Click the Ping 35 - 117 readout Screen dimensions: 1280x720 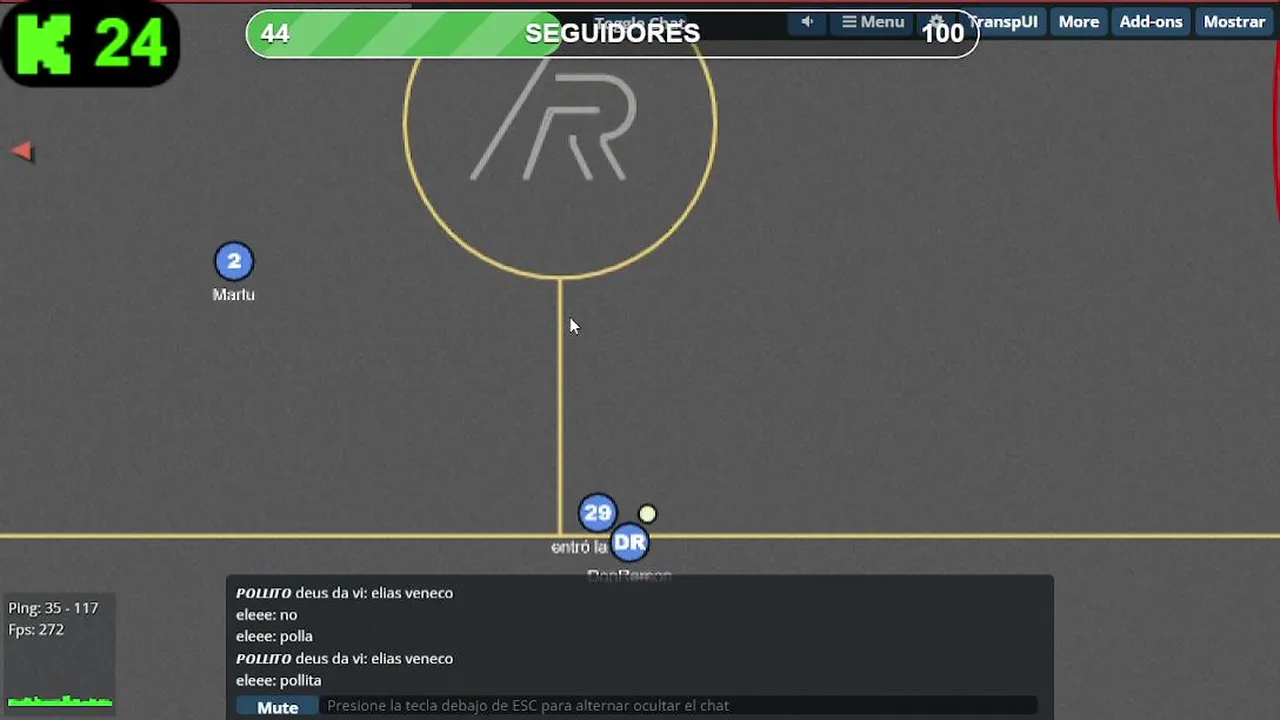(53, 608)
